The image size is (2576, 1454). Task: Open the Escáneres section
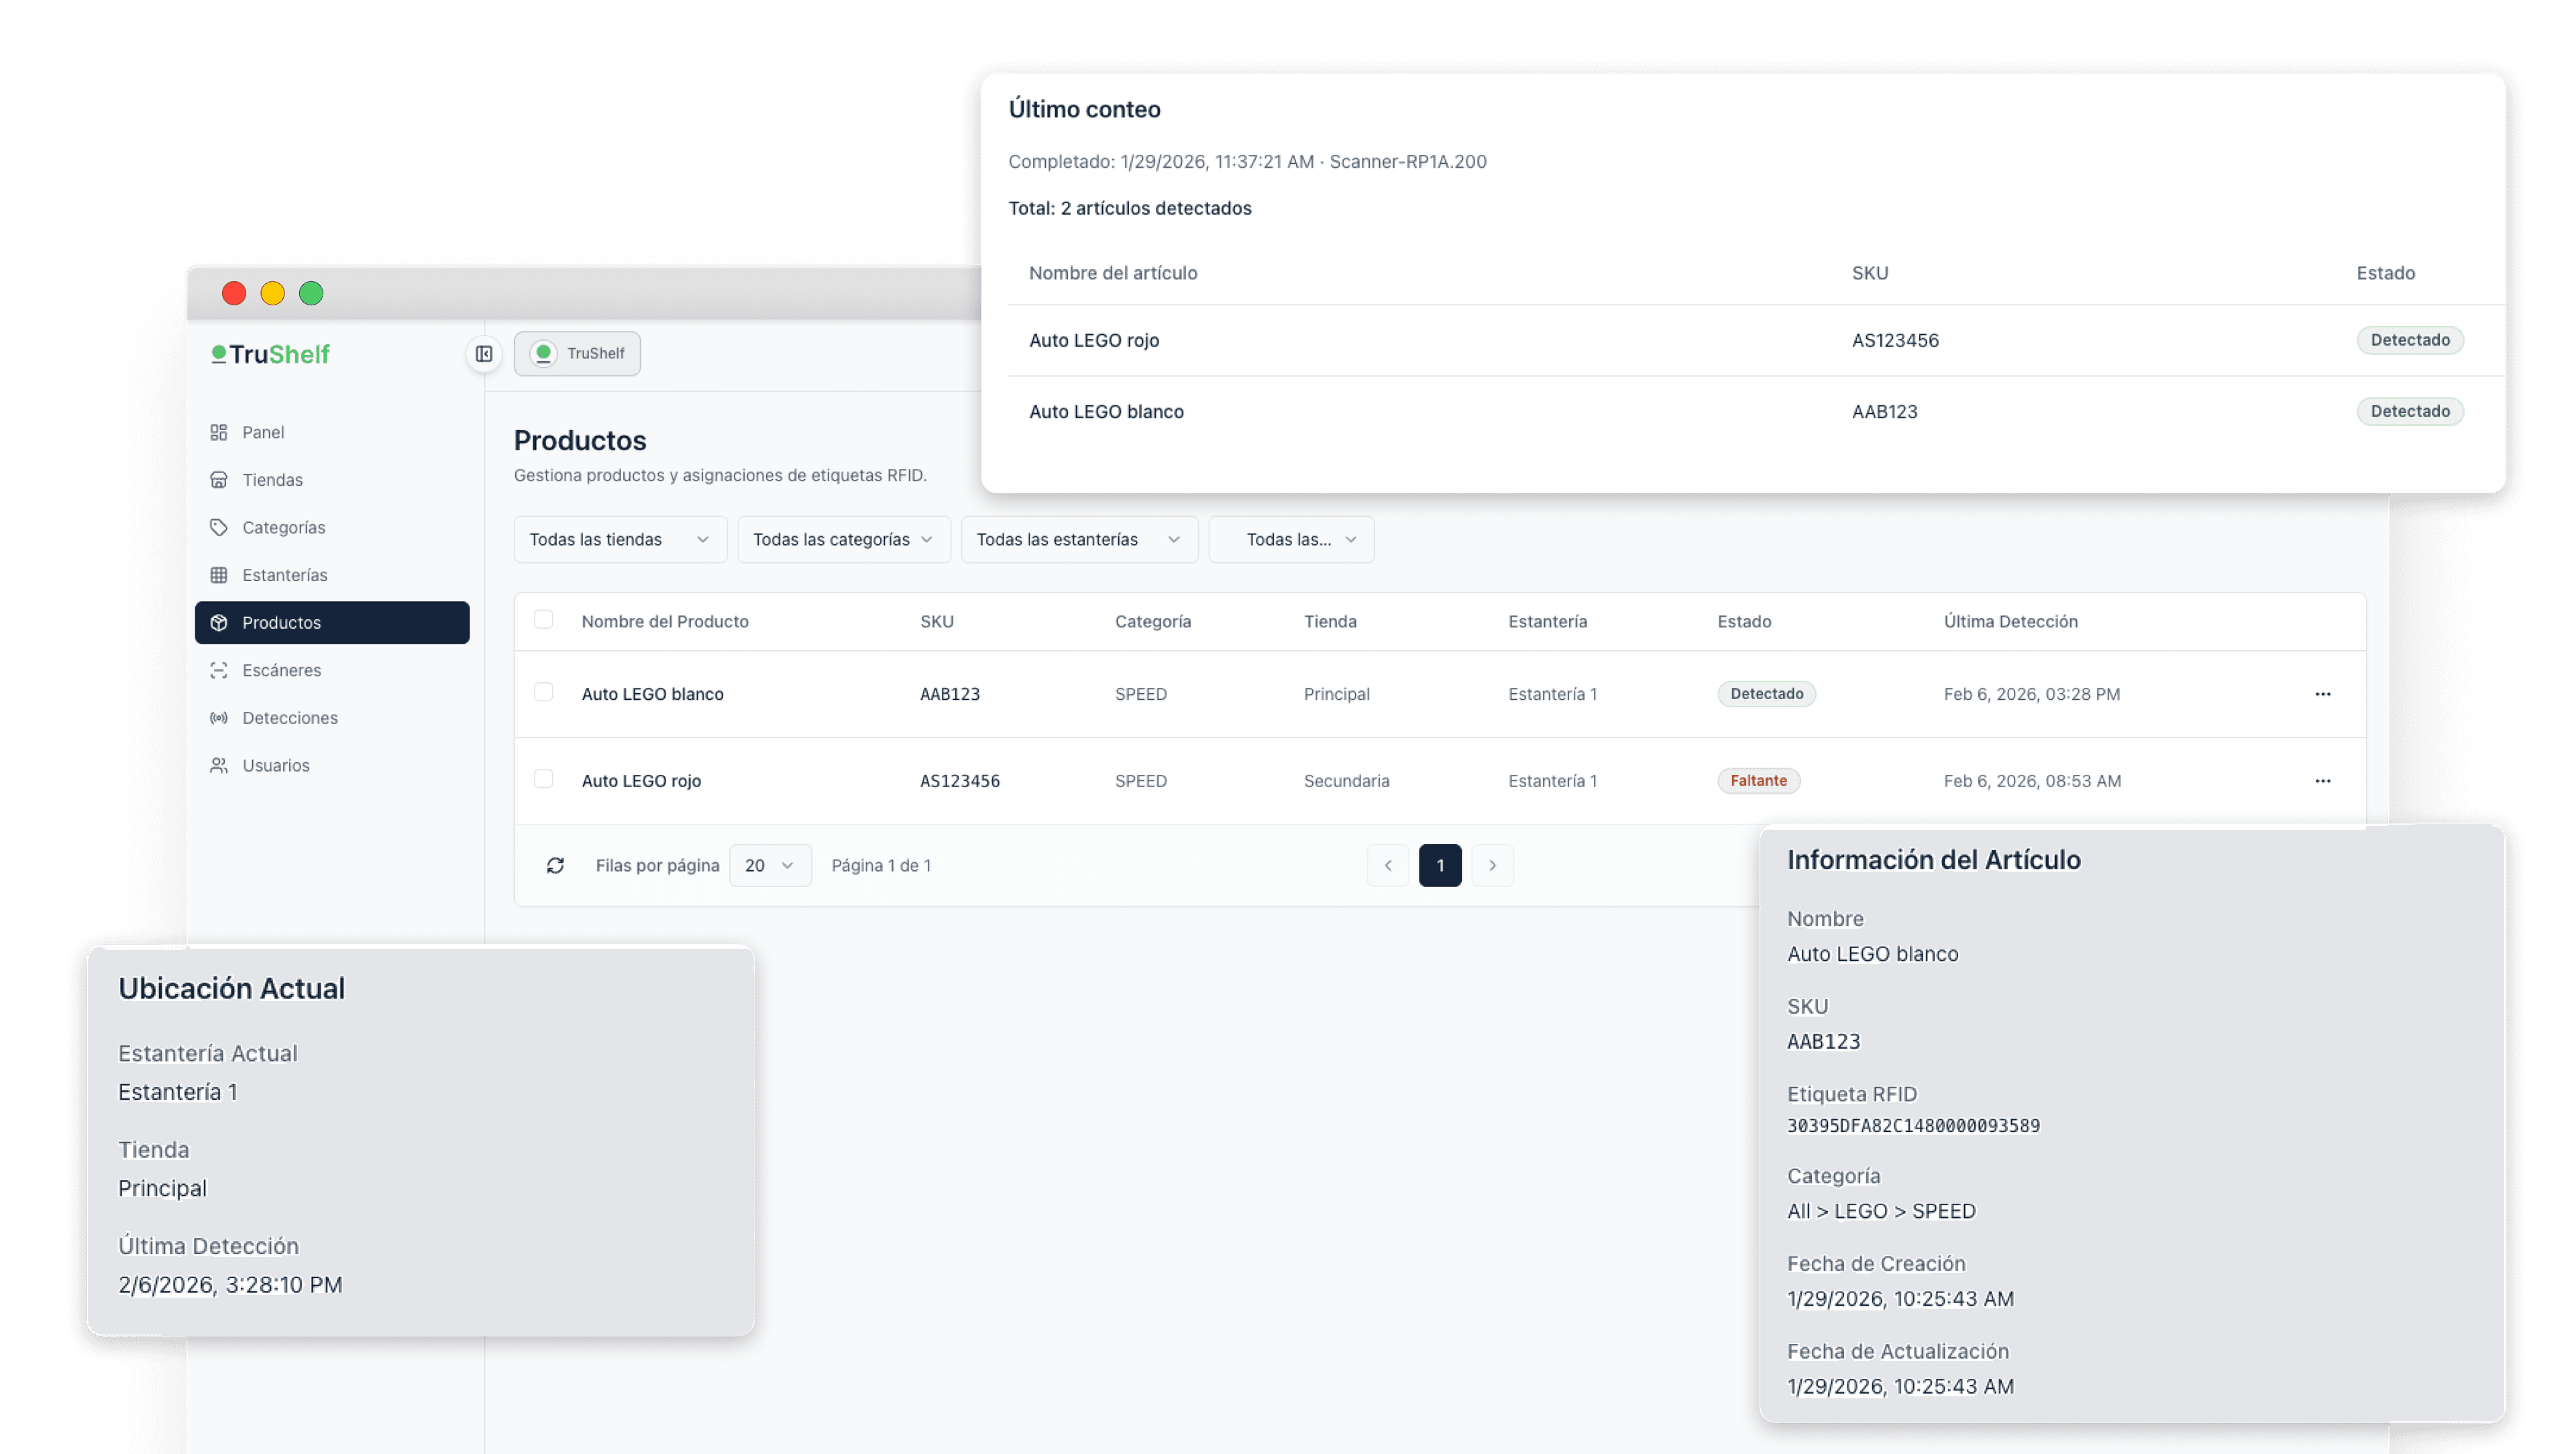(282, 670)
